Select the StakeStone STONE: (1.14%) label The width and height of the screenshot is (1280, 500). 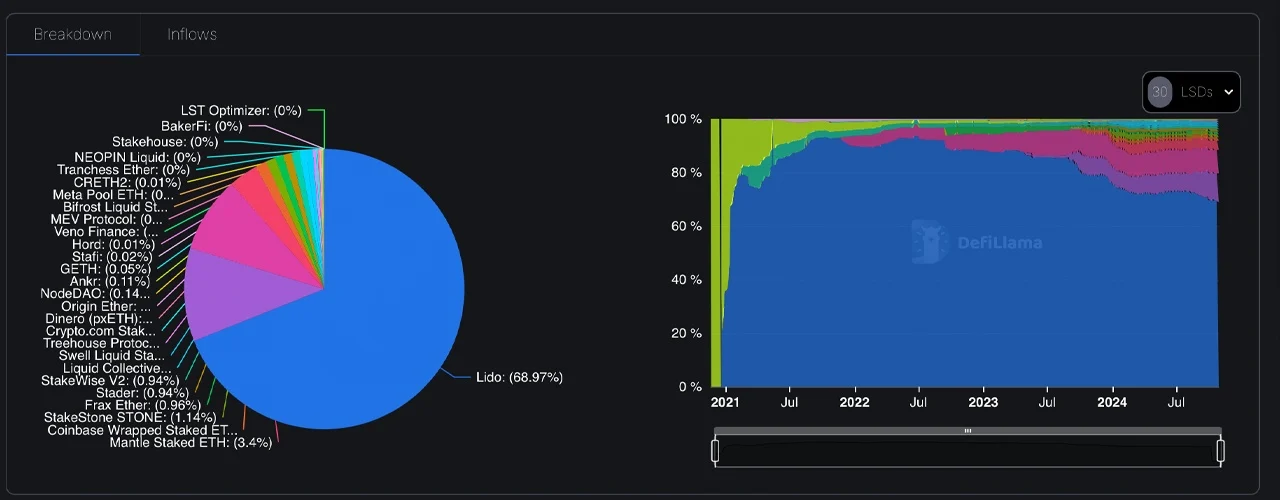[130, 417]
